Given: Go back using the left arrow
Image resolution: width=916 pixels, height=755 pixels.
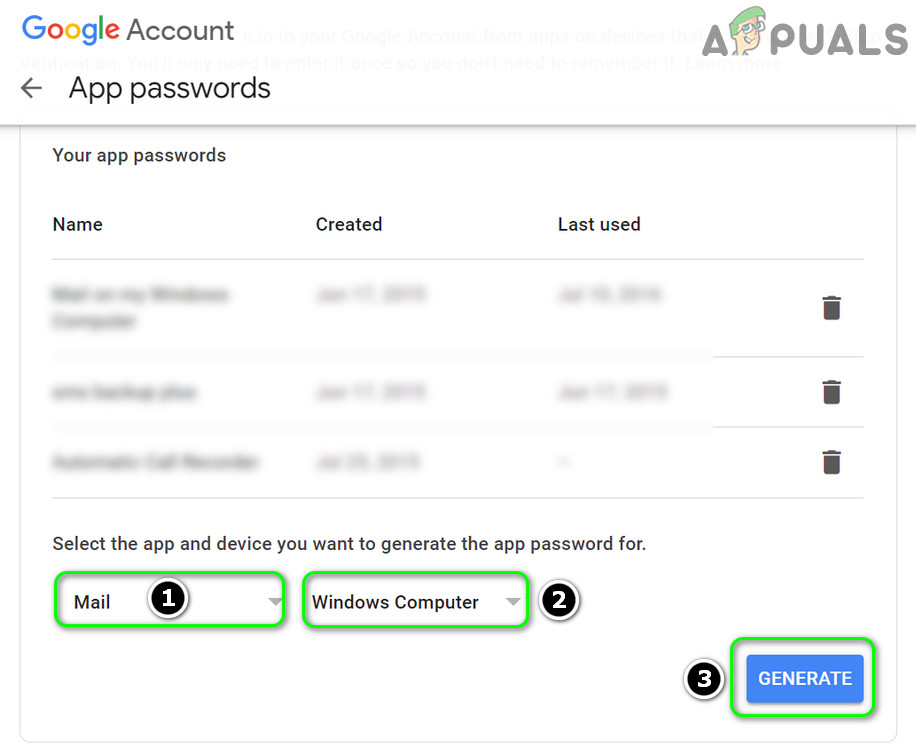Looking at the screenshot, I should (x=31, y=88).
